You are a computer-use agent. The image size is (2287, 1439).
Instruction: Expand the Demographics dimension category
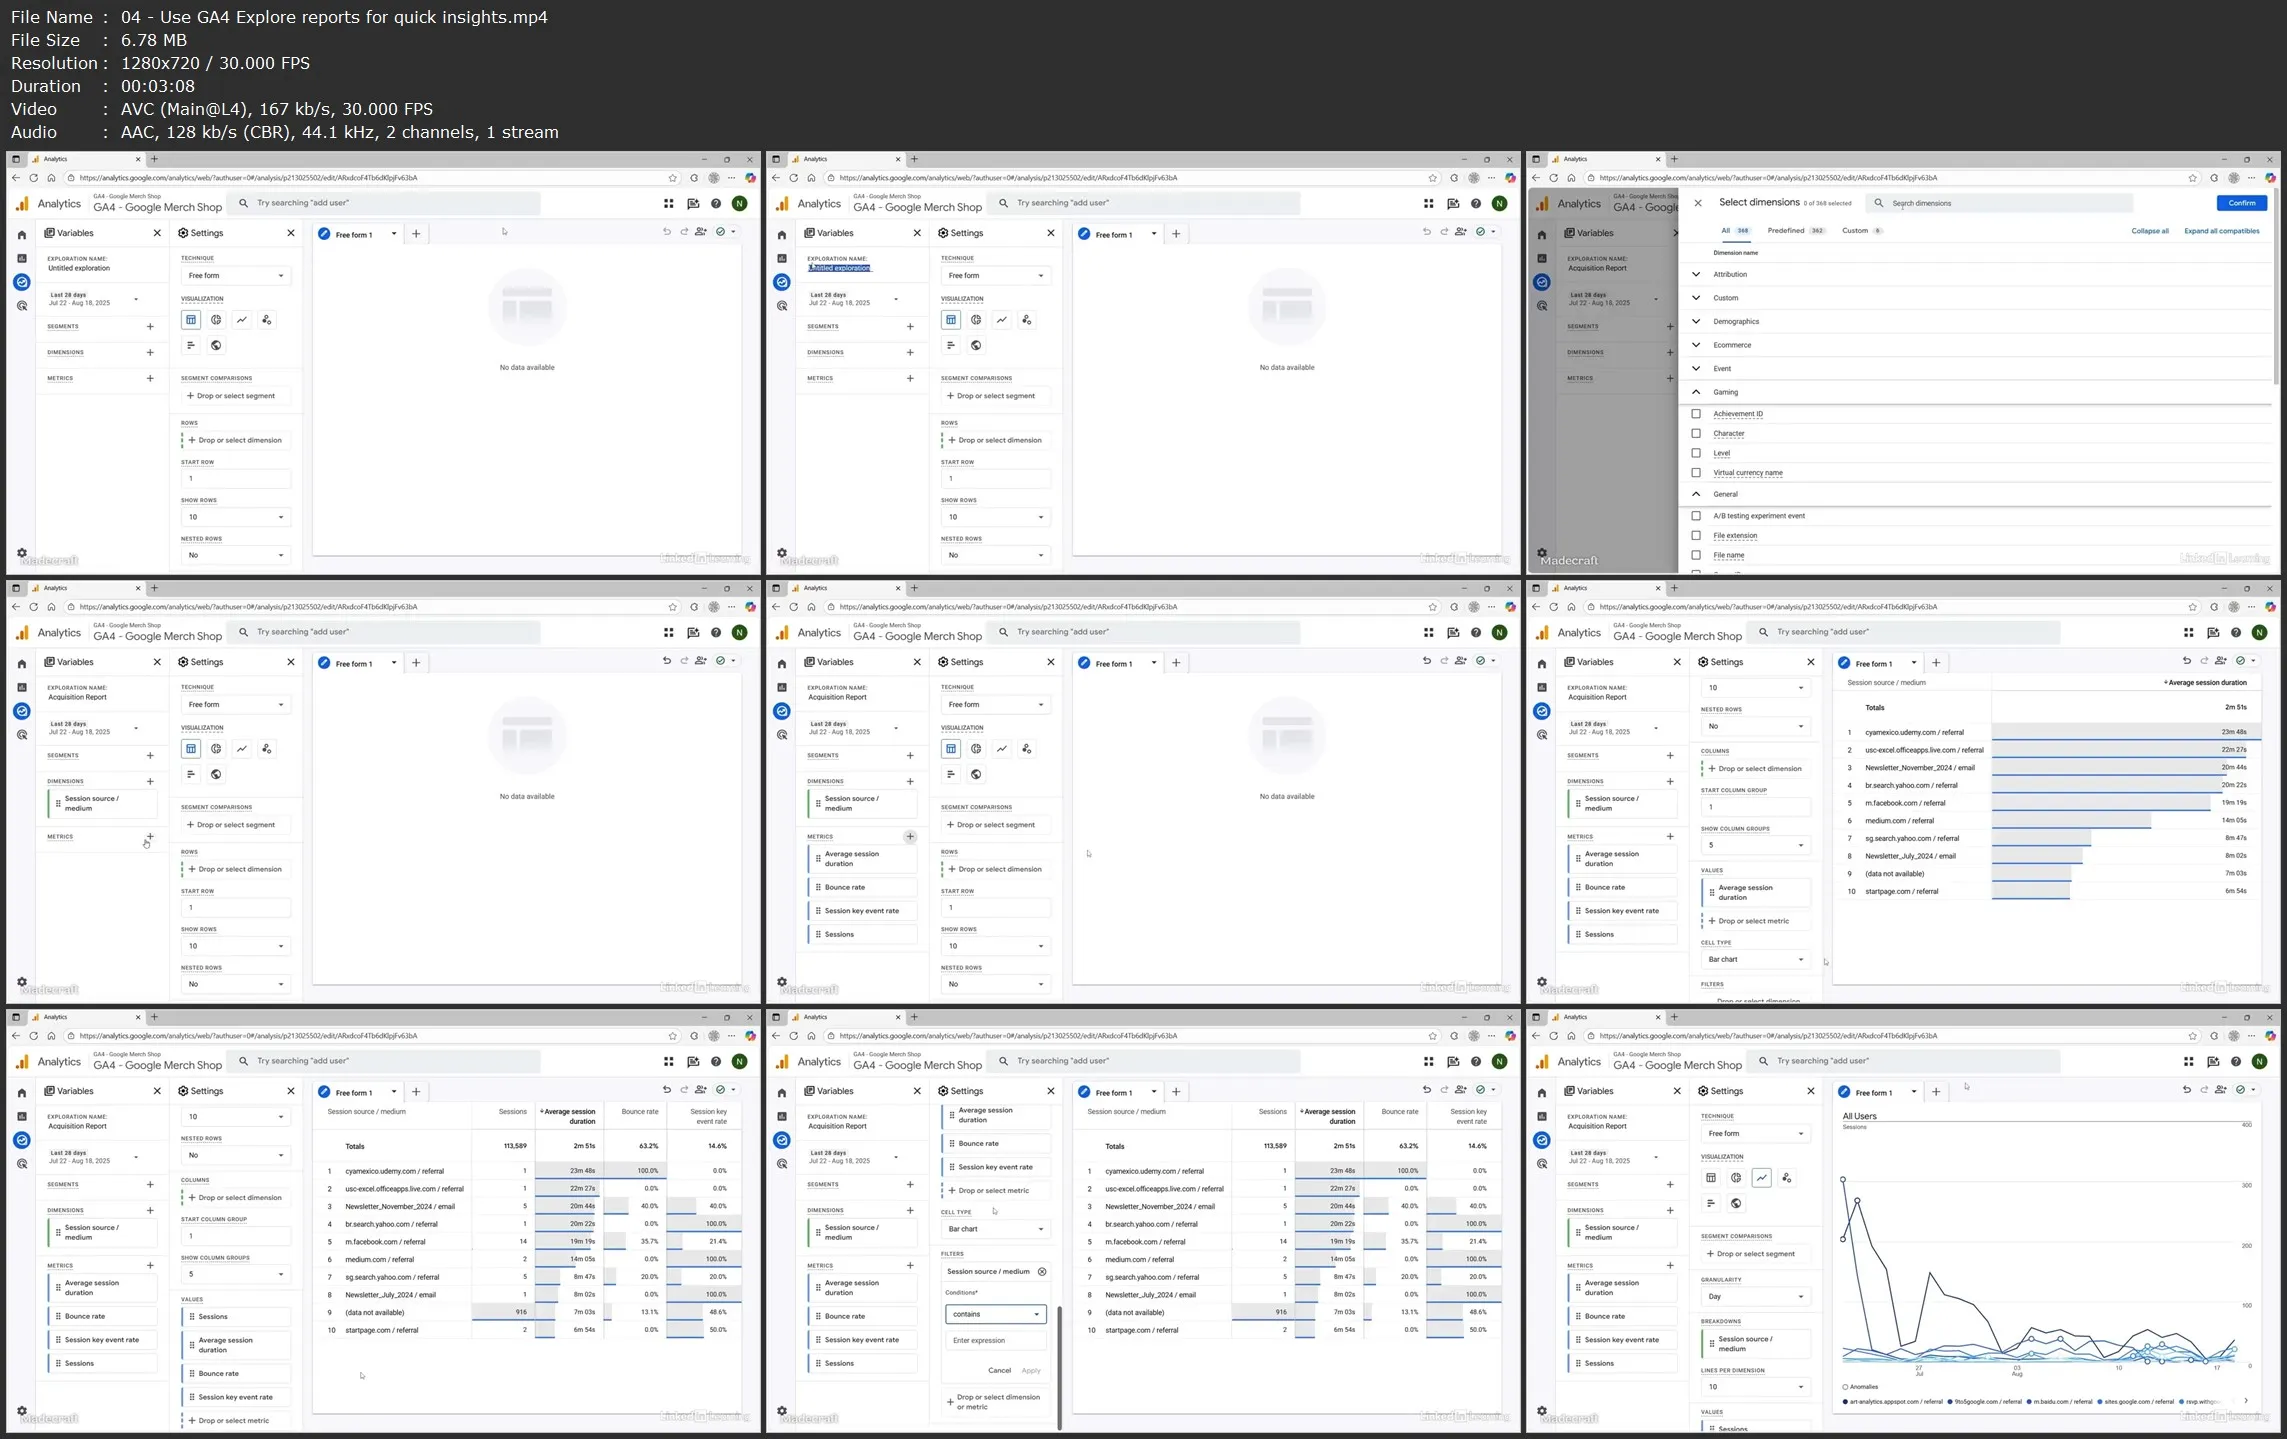(1696, 322)
